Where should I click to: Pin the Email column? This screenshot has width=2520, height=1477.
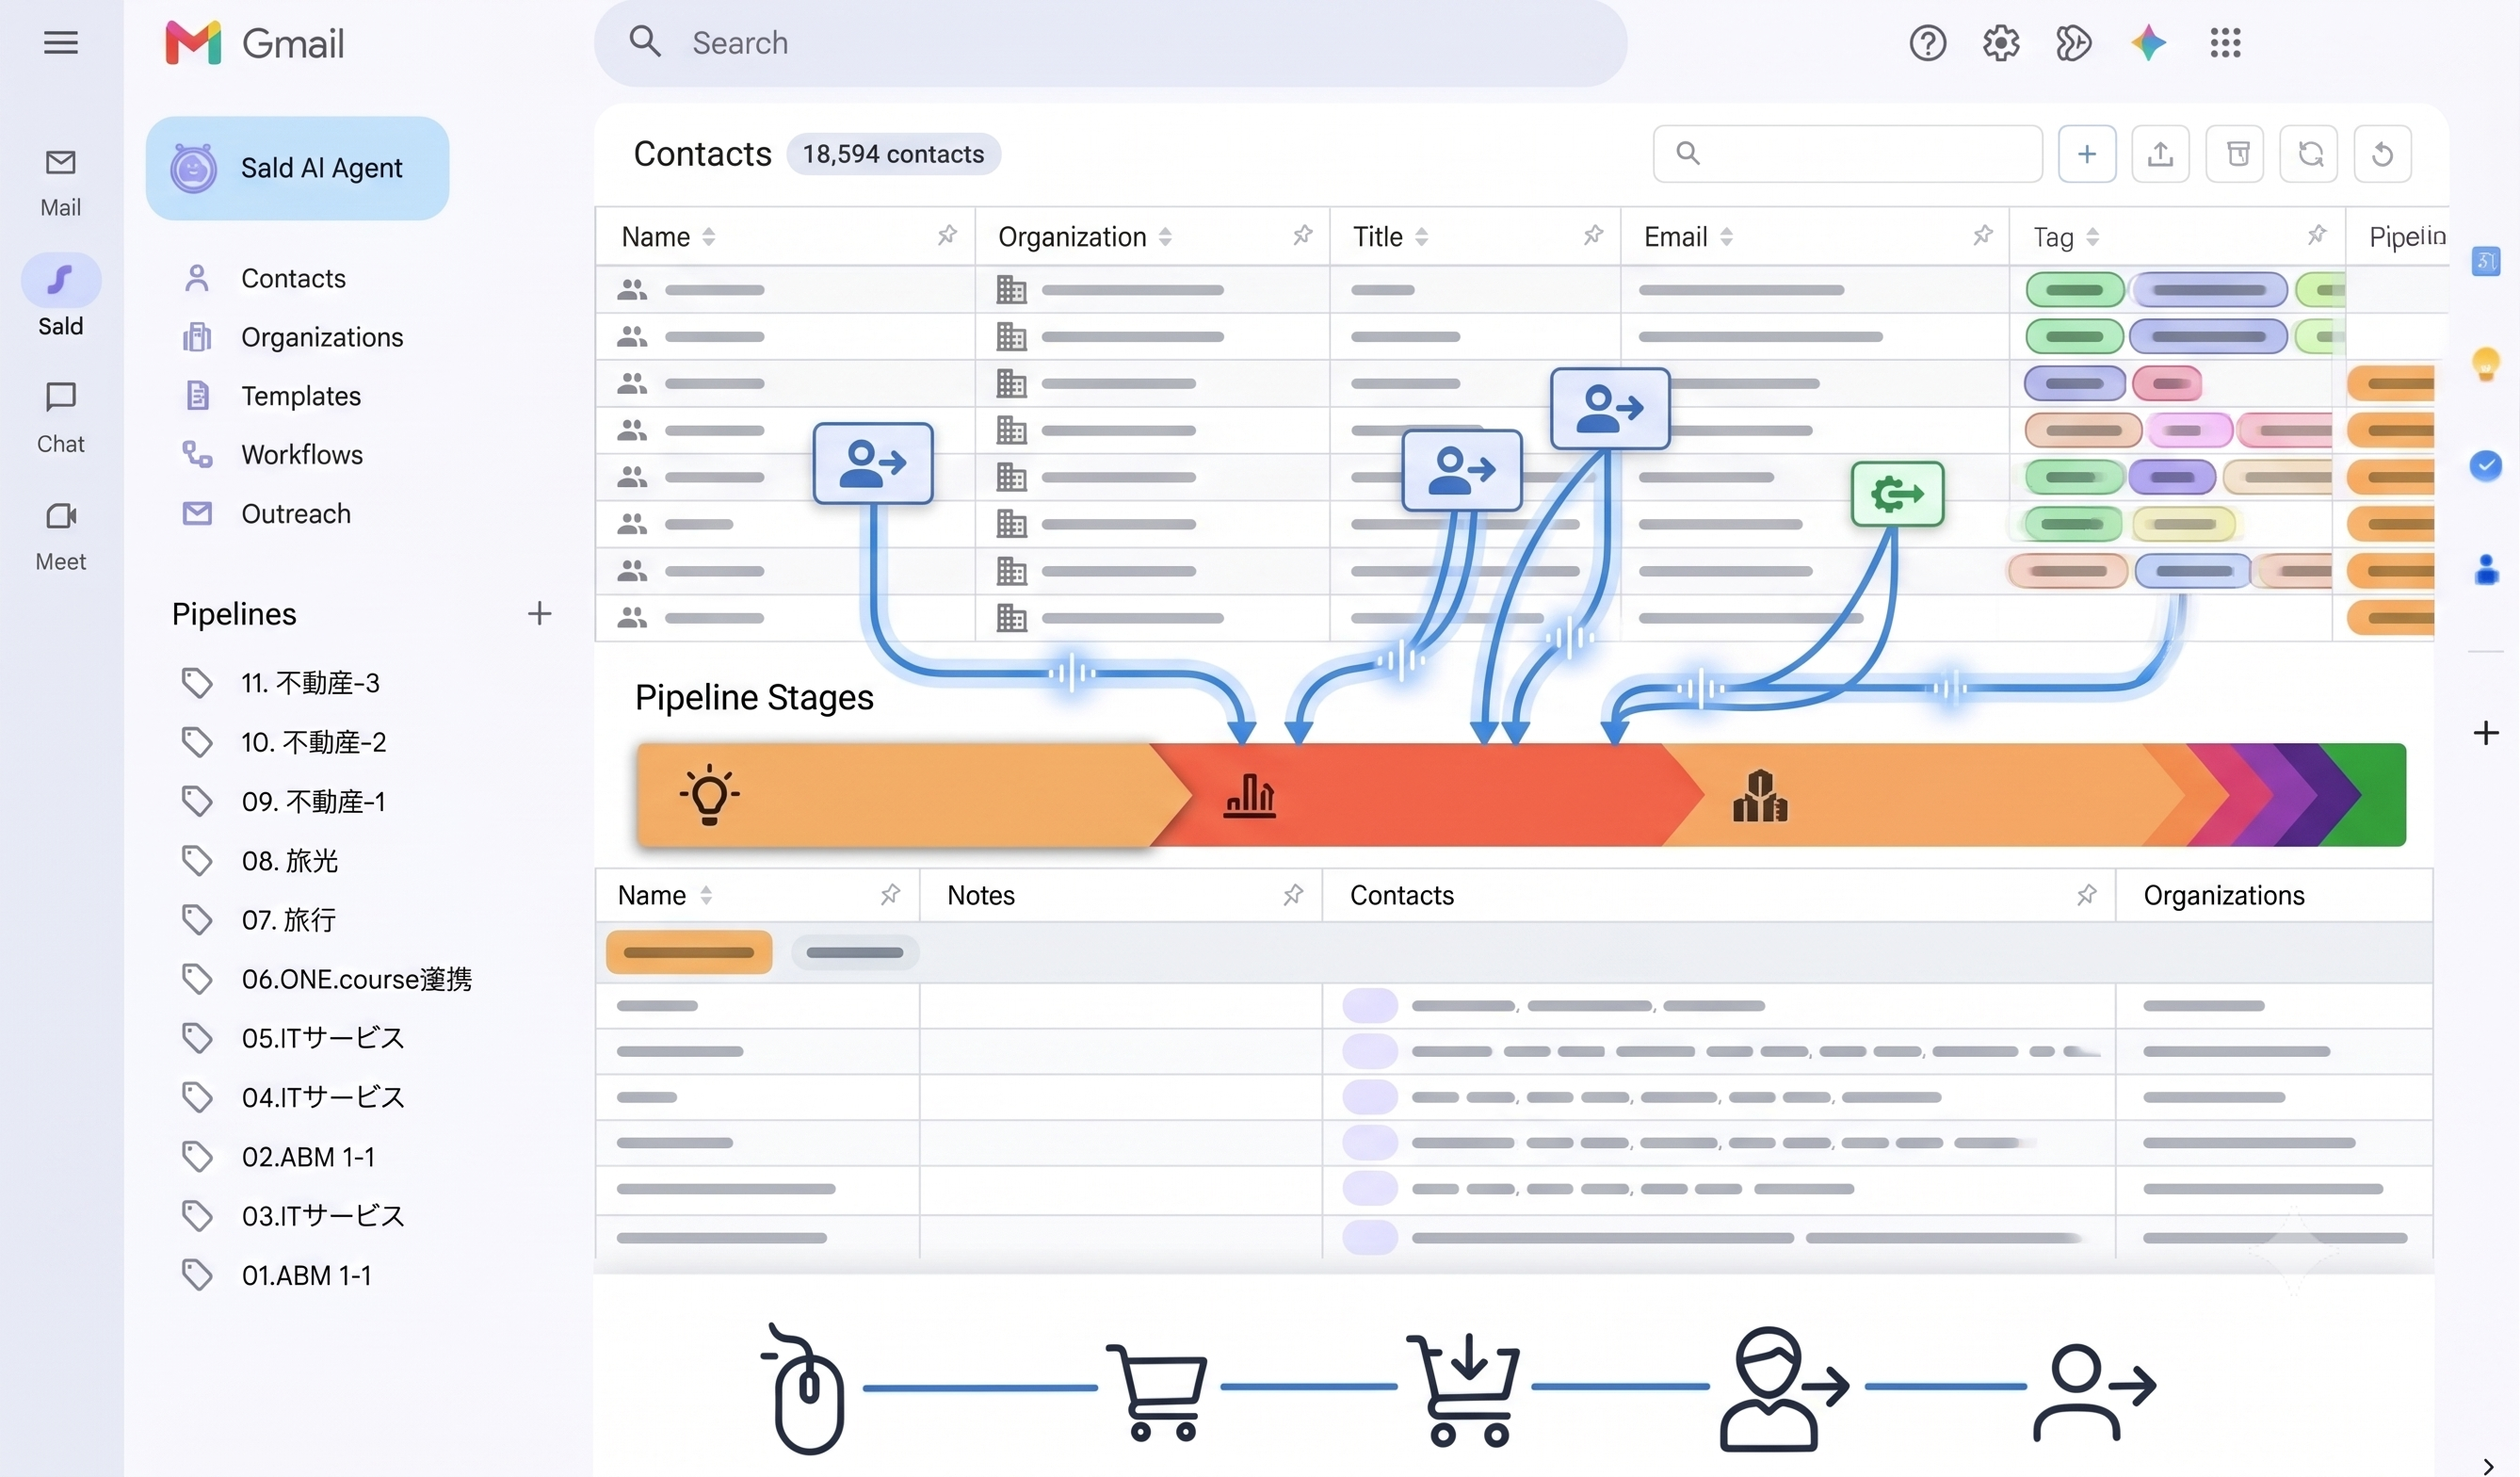point(1982,235)
